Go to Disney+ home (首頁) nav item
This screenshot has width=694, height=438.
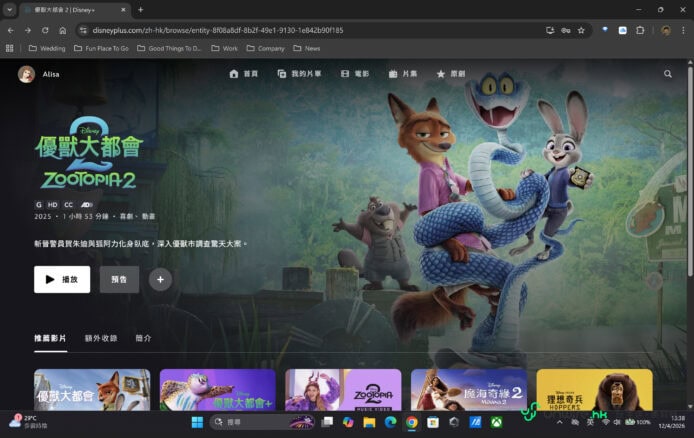(x=244, y=74)
